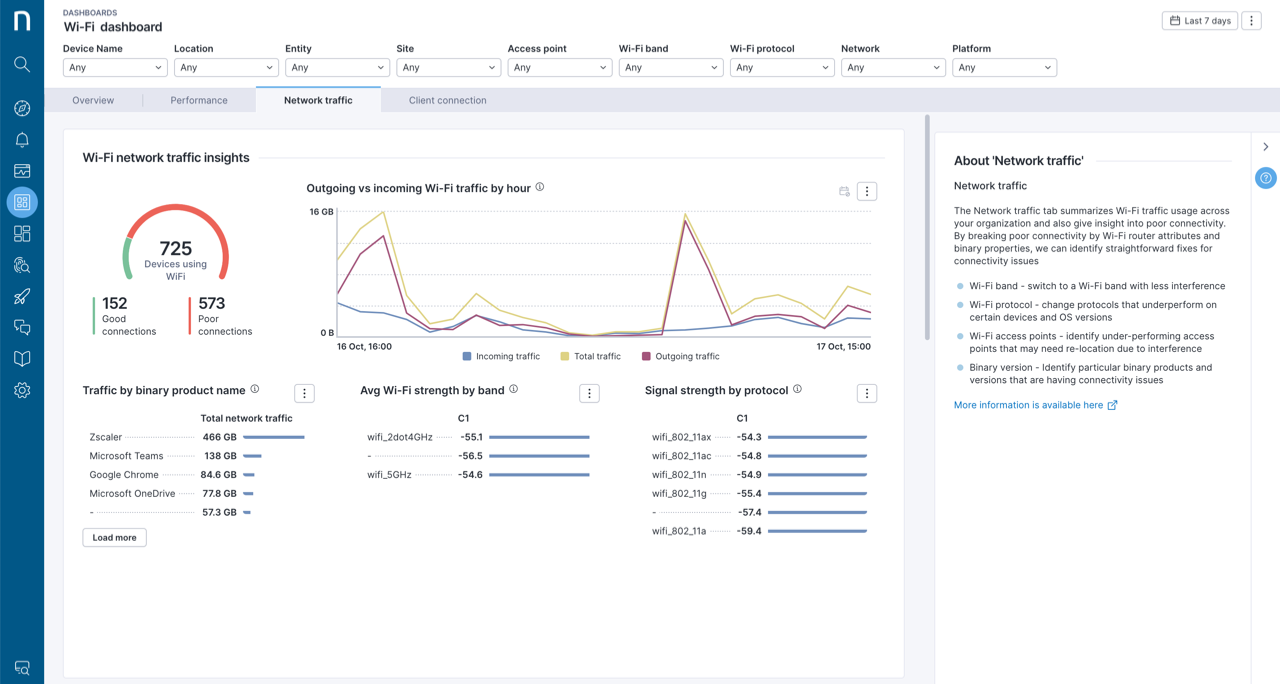1280x684 pixels.
Task: Open the Device Name filter dropdown
Action: tap(114, 67)
